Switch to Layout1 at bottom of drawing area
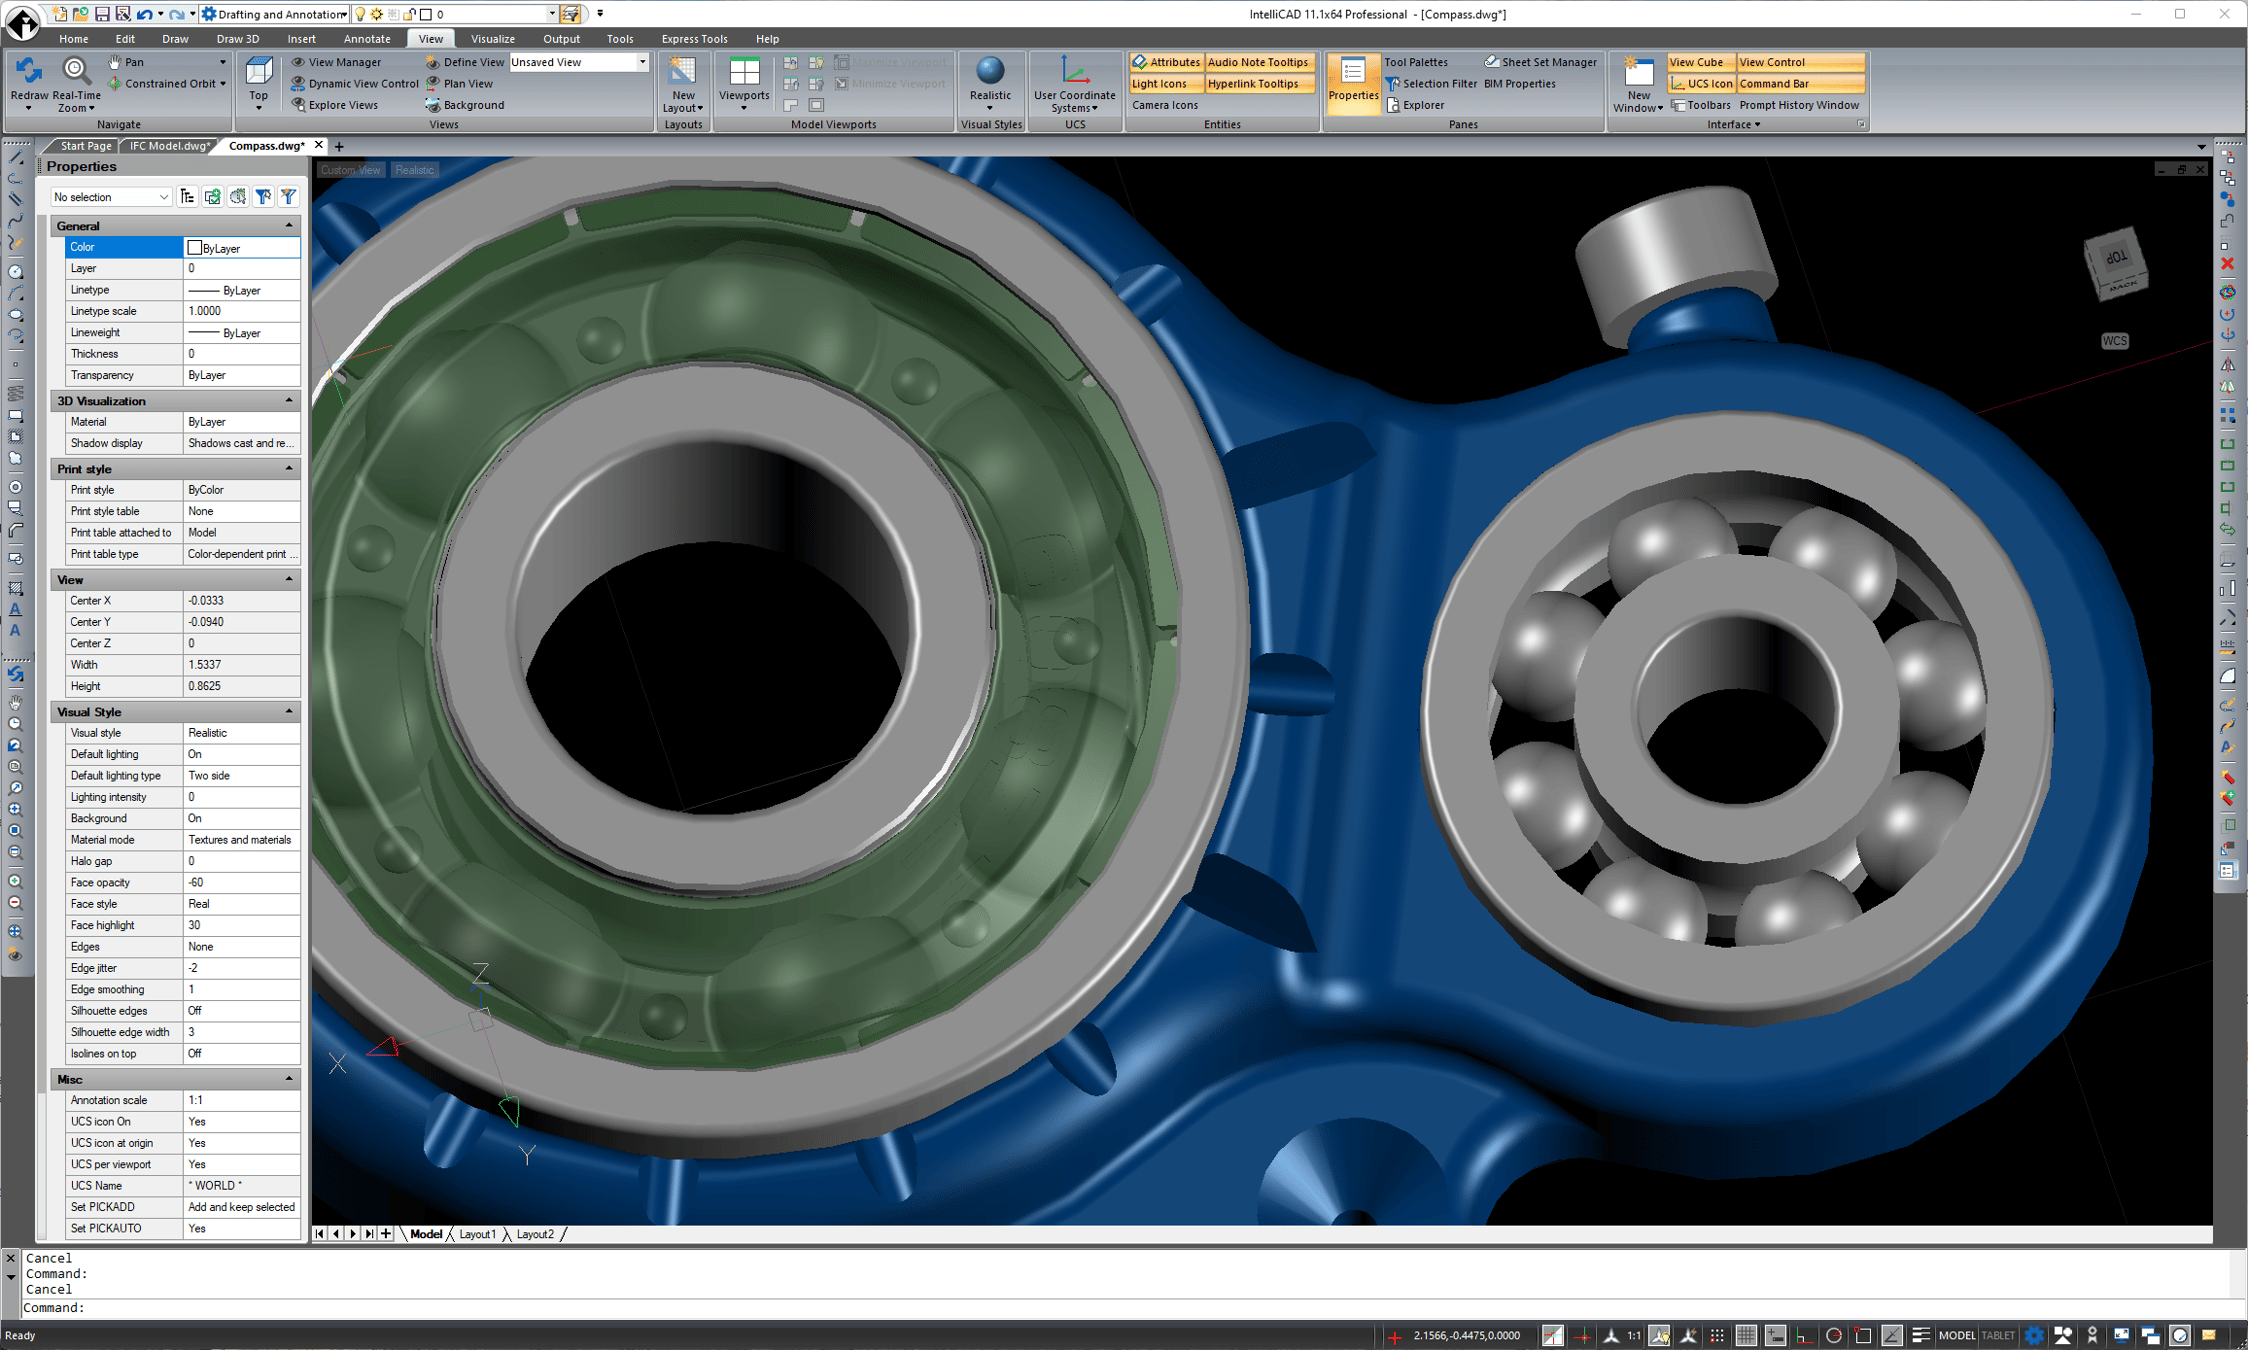Screen dimensions: 2248x1350 (479, 1233)
